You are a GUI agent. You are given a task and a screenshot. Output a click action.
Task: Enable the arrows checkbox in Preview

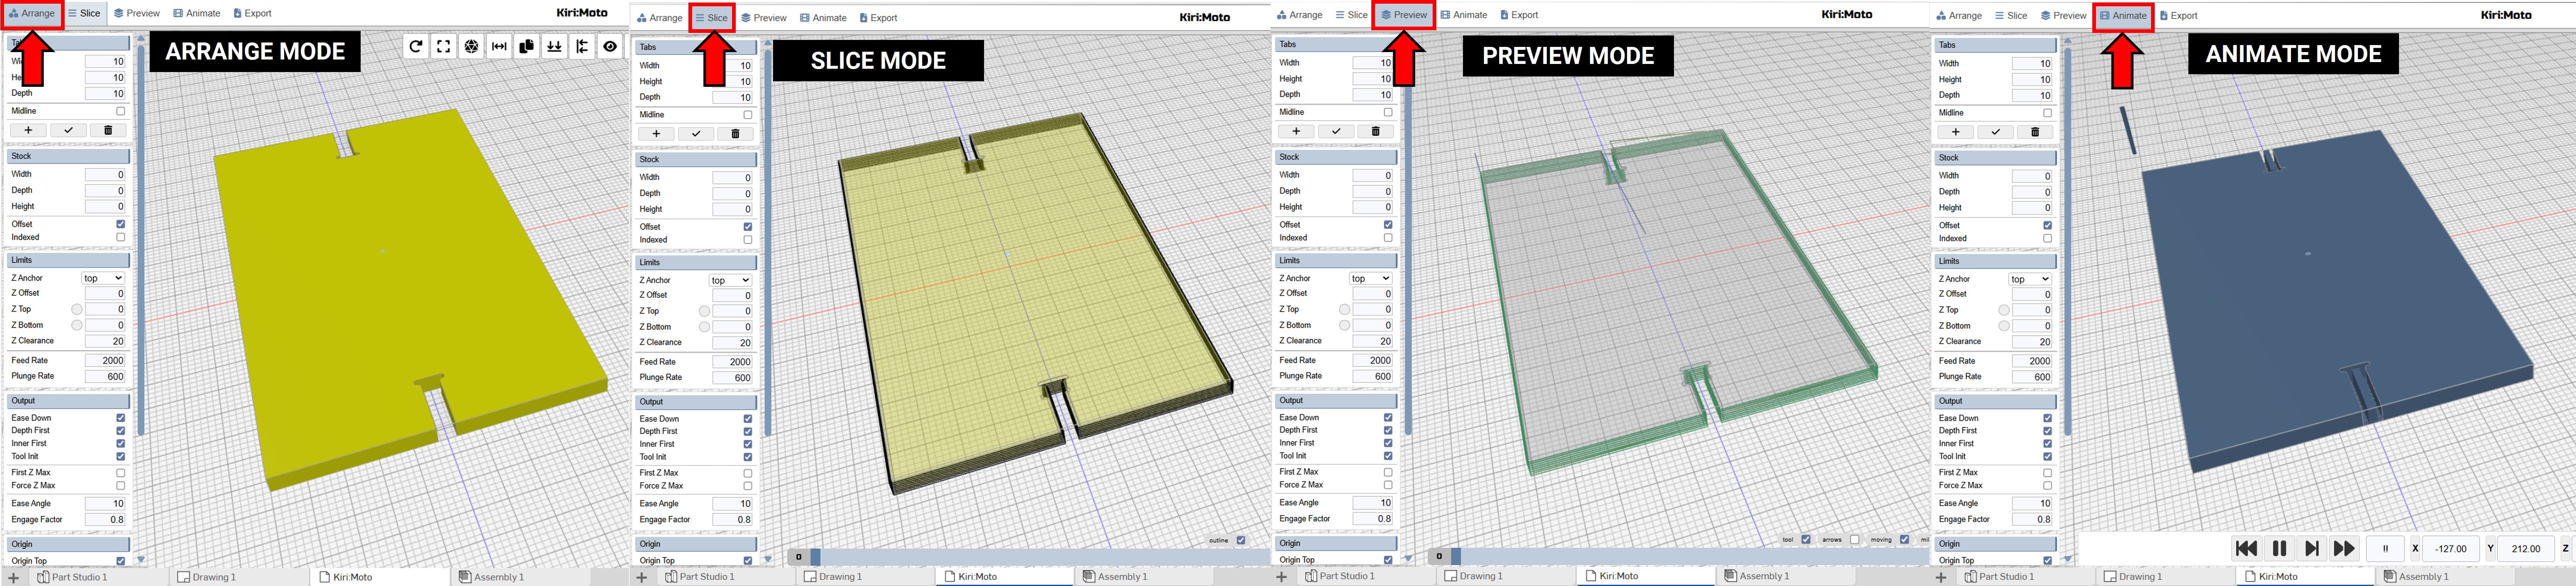(1855, 540)
